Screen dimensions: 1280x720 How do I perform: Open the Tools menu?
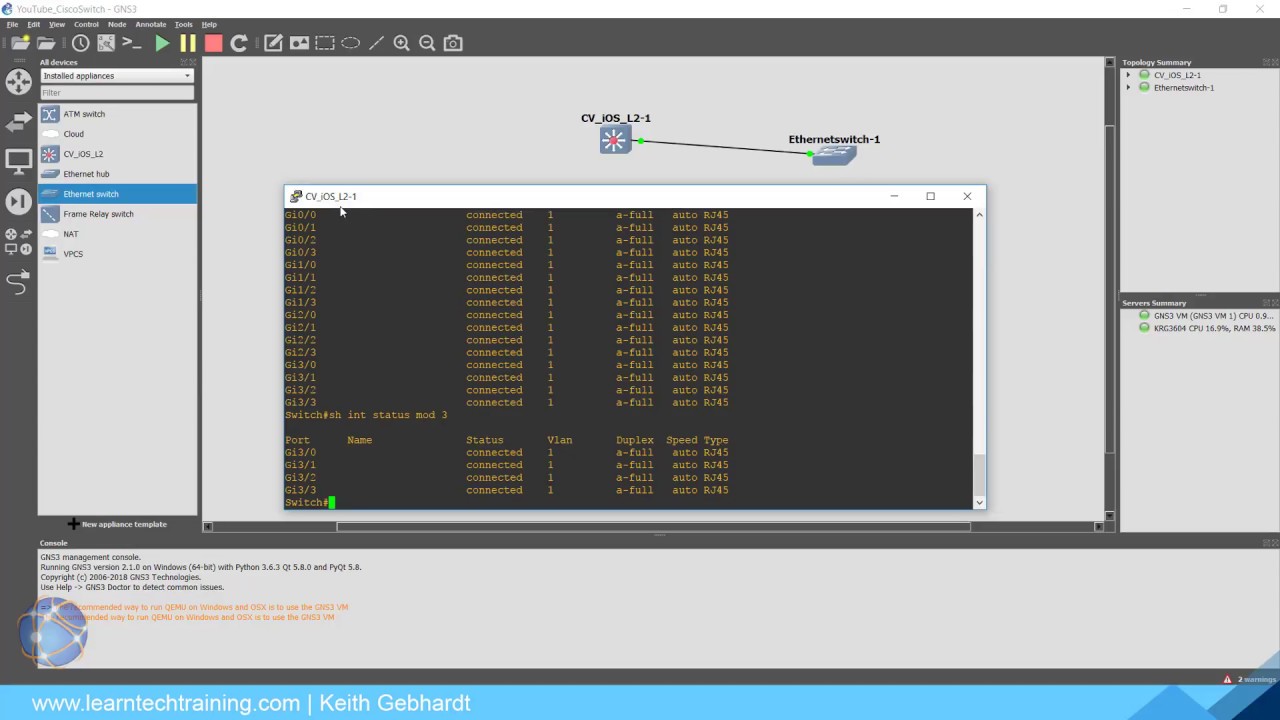click(184, 24)
